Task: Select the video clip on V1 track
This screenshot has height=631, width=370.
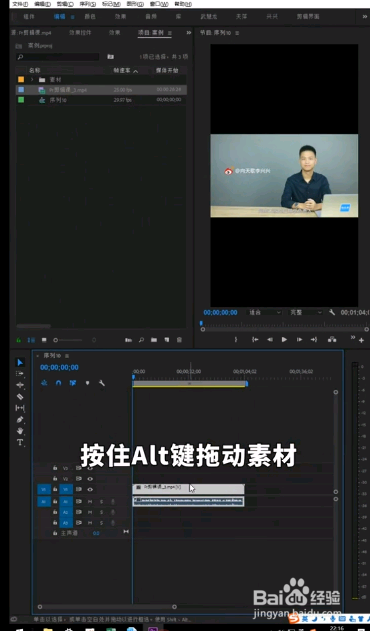Action: 188,489
